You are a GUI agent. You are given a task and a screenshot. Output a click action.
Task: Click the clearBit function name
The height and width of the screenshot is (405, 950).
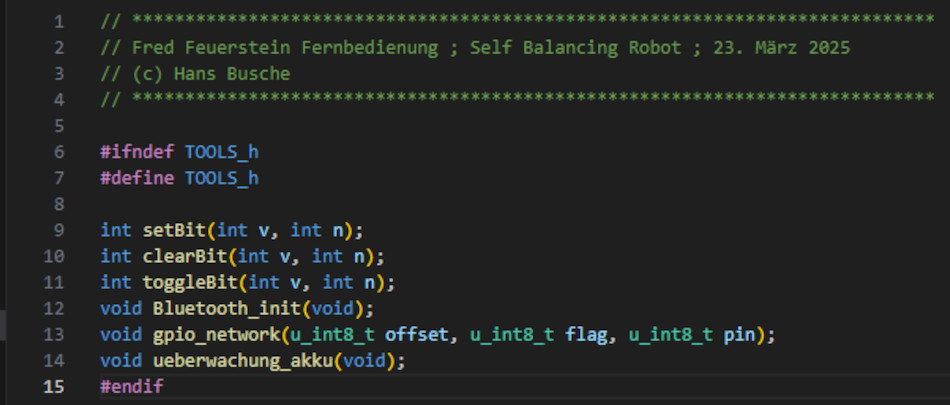pos(185,256)
